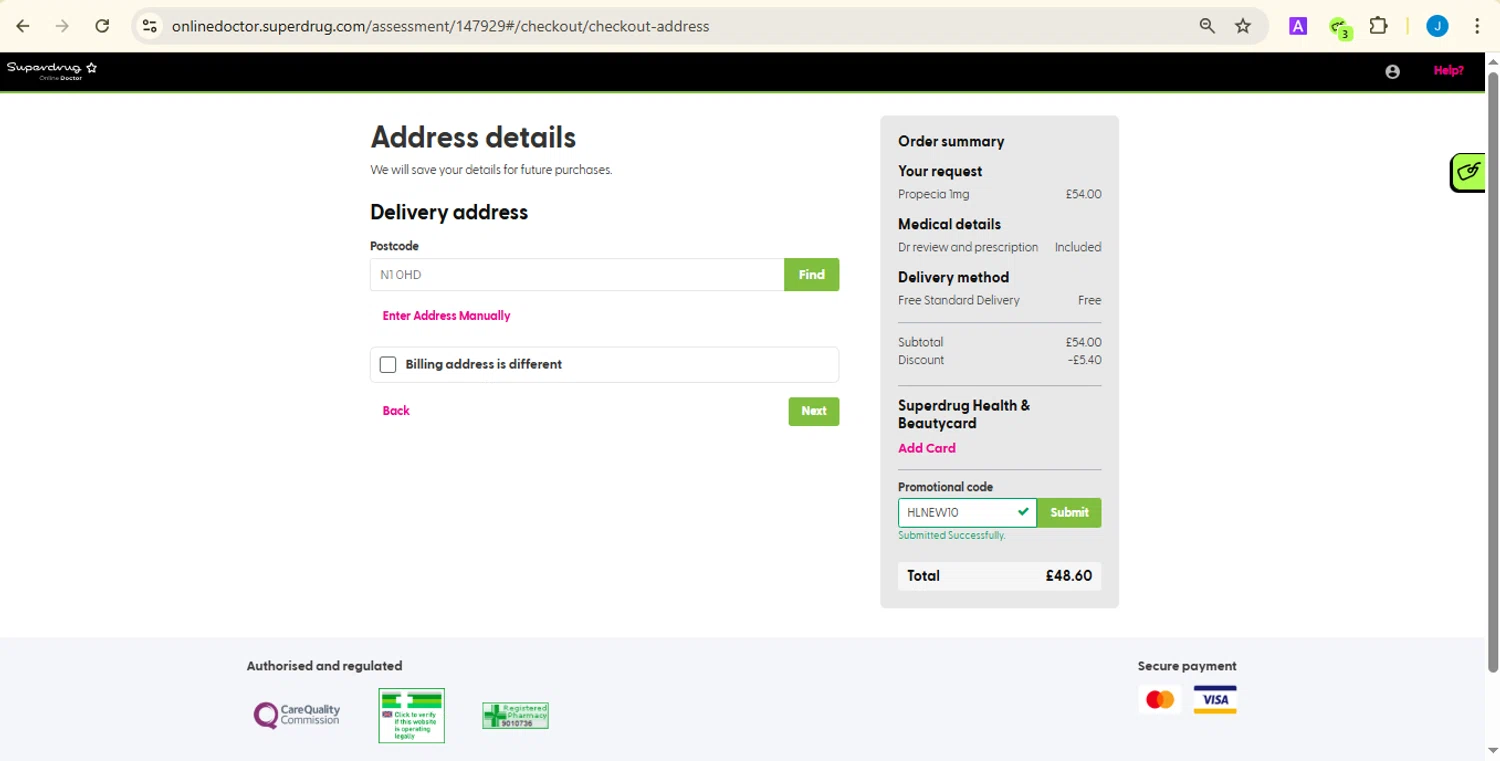Click the browser forward arrow
Viewport: 1500px width, 761px height.
[62, 26]
